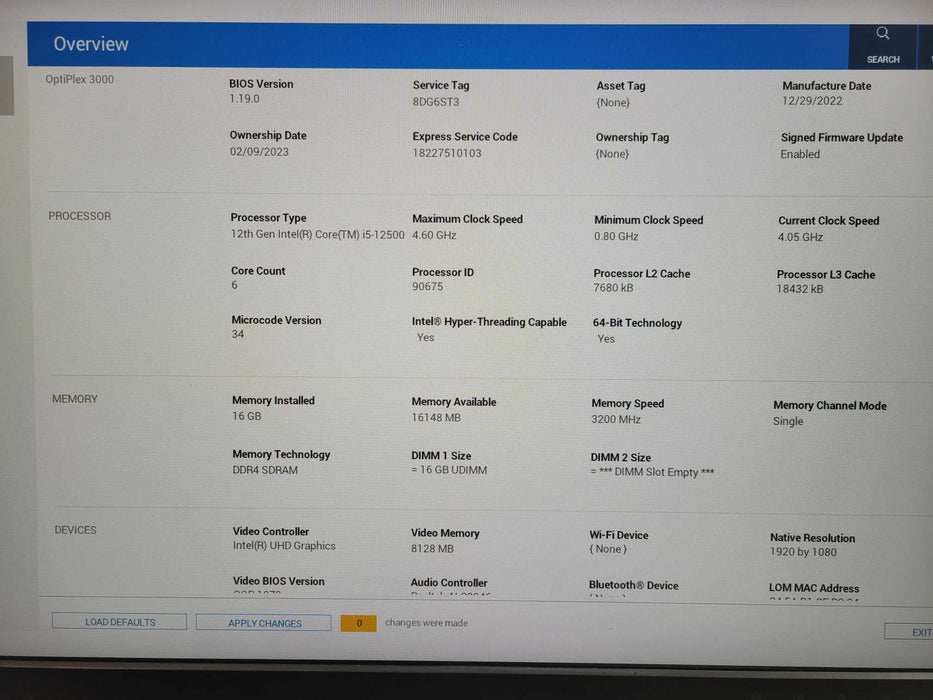Image resolution: width=933 pixels, height=700 pixels.
Task: Select Service Tag value 8DG6ST3
Action: tap(436, 102)
